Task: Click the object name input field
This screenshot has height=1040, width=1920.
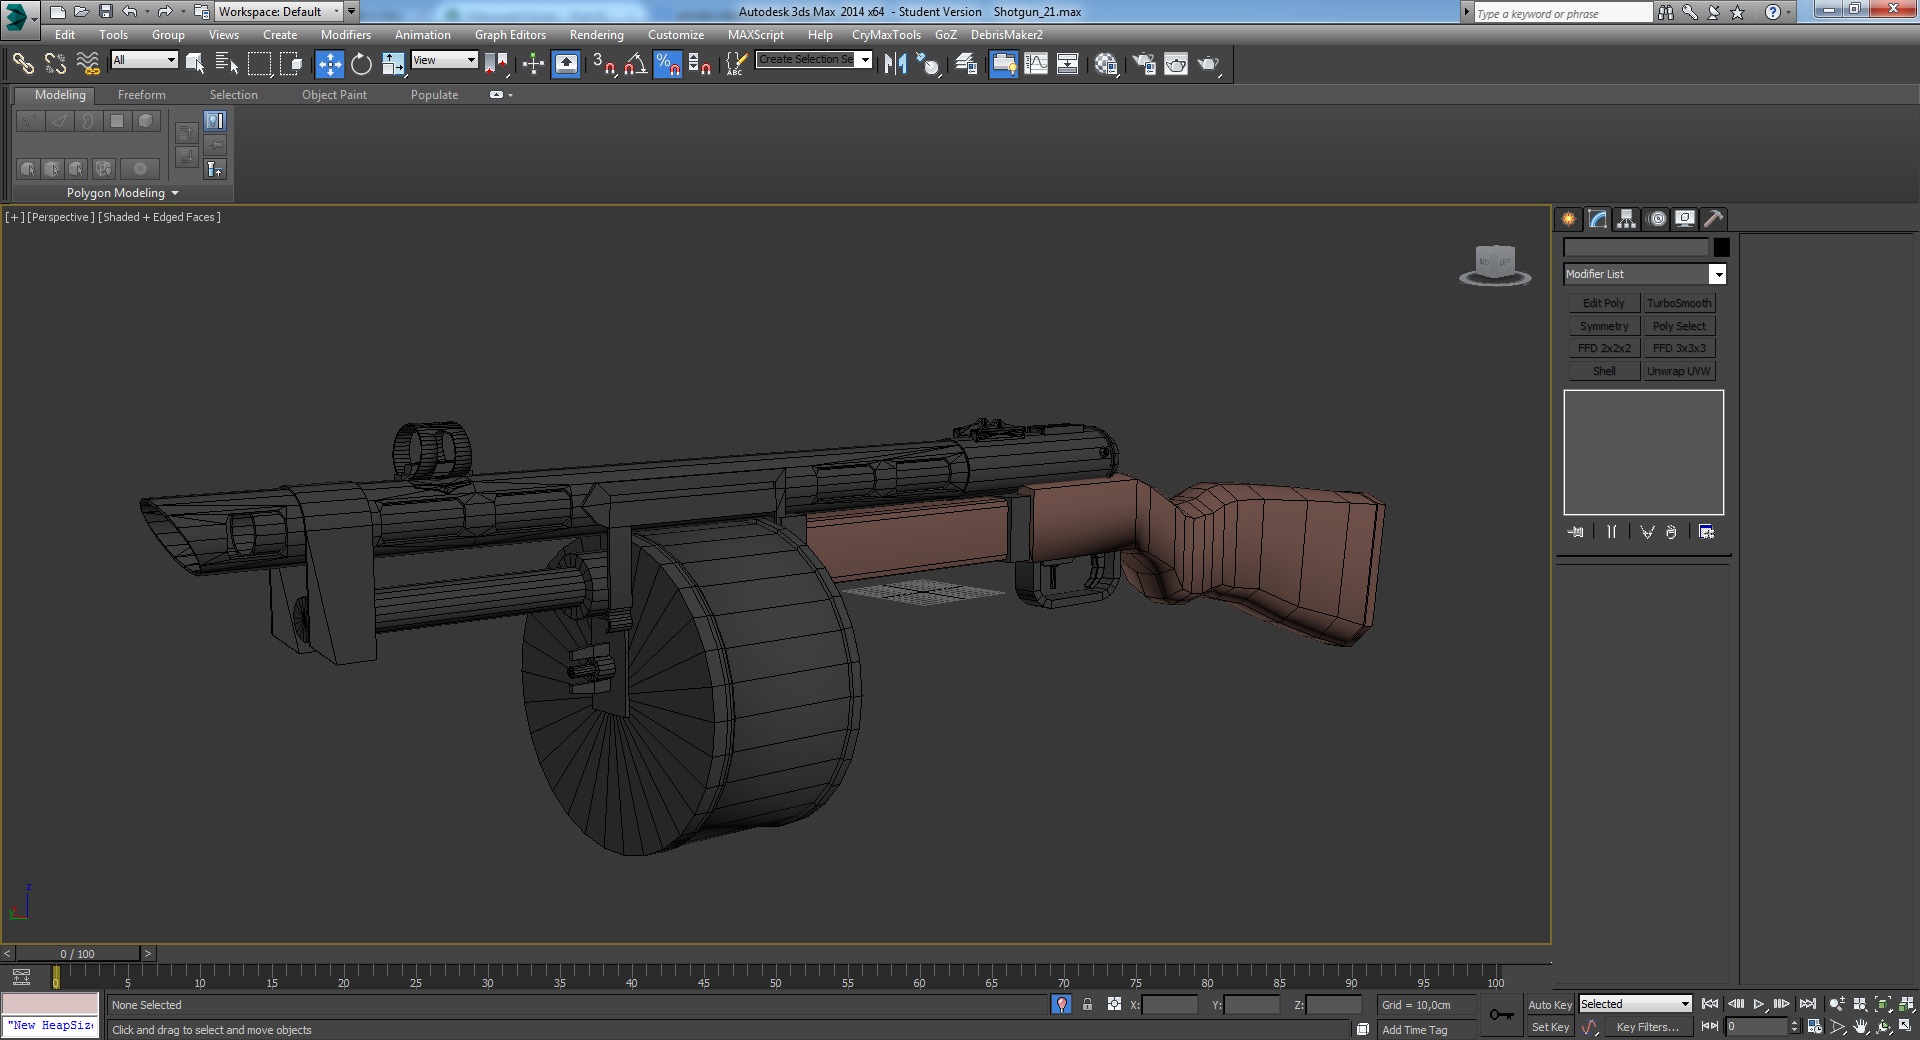Action: [1637, 247]
